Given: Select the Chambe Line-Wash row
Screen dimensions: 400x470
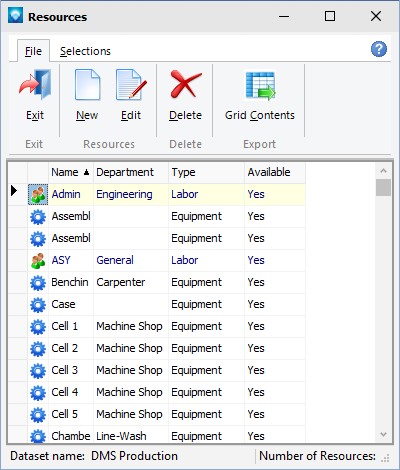Looking at the screenshot, I should [x=157, y=435].
